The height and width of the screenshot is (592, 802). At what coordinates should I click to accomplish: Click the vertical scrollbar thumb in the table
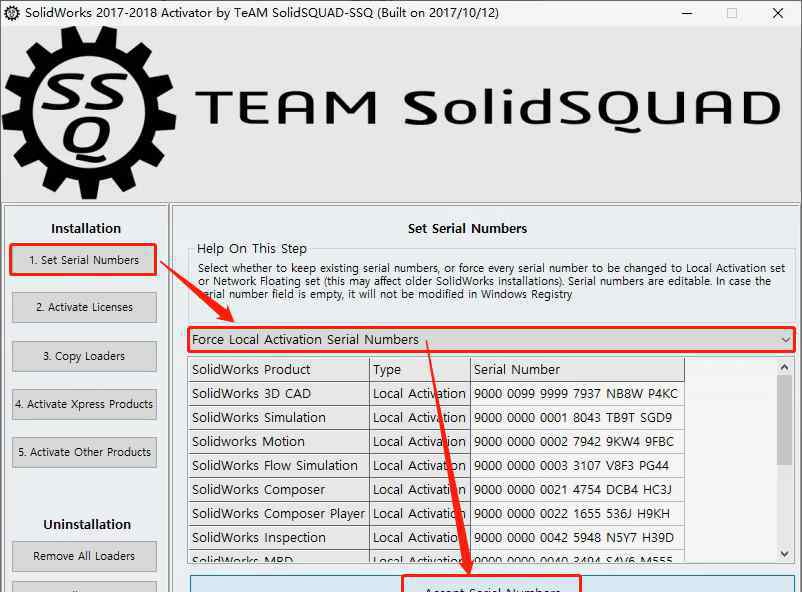click(x=784, y=420)
